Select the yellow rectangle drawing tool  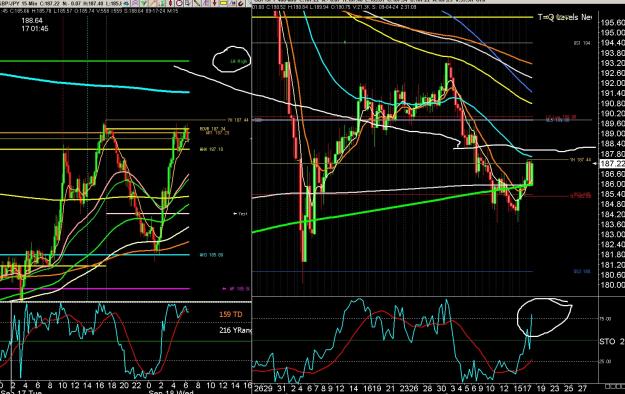coord(223,3)
